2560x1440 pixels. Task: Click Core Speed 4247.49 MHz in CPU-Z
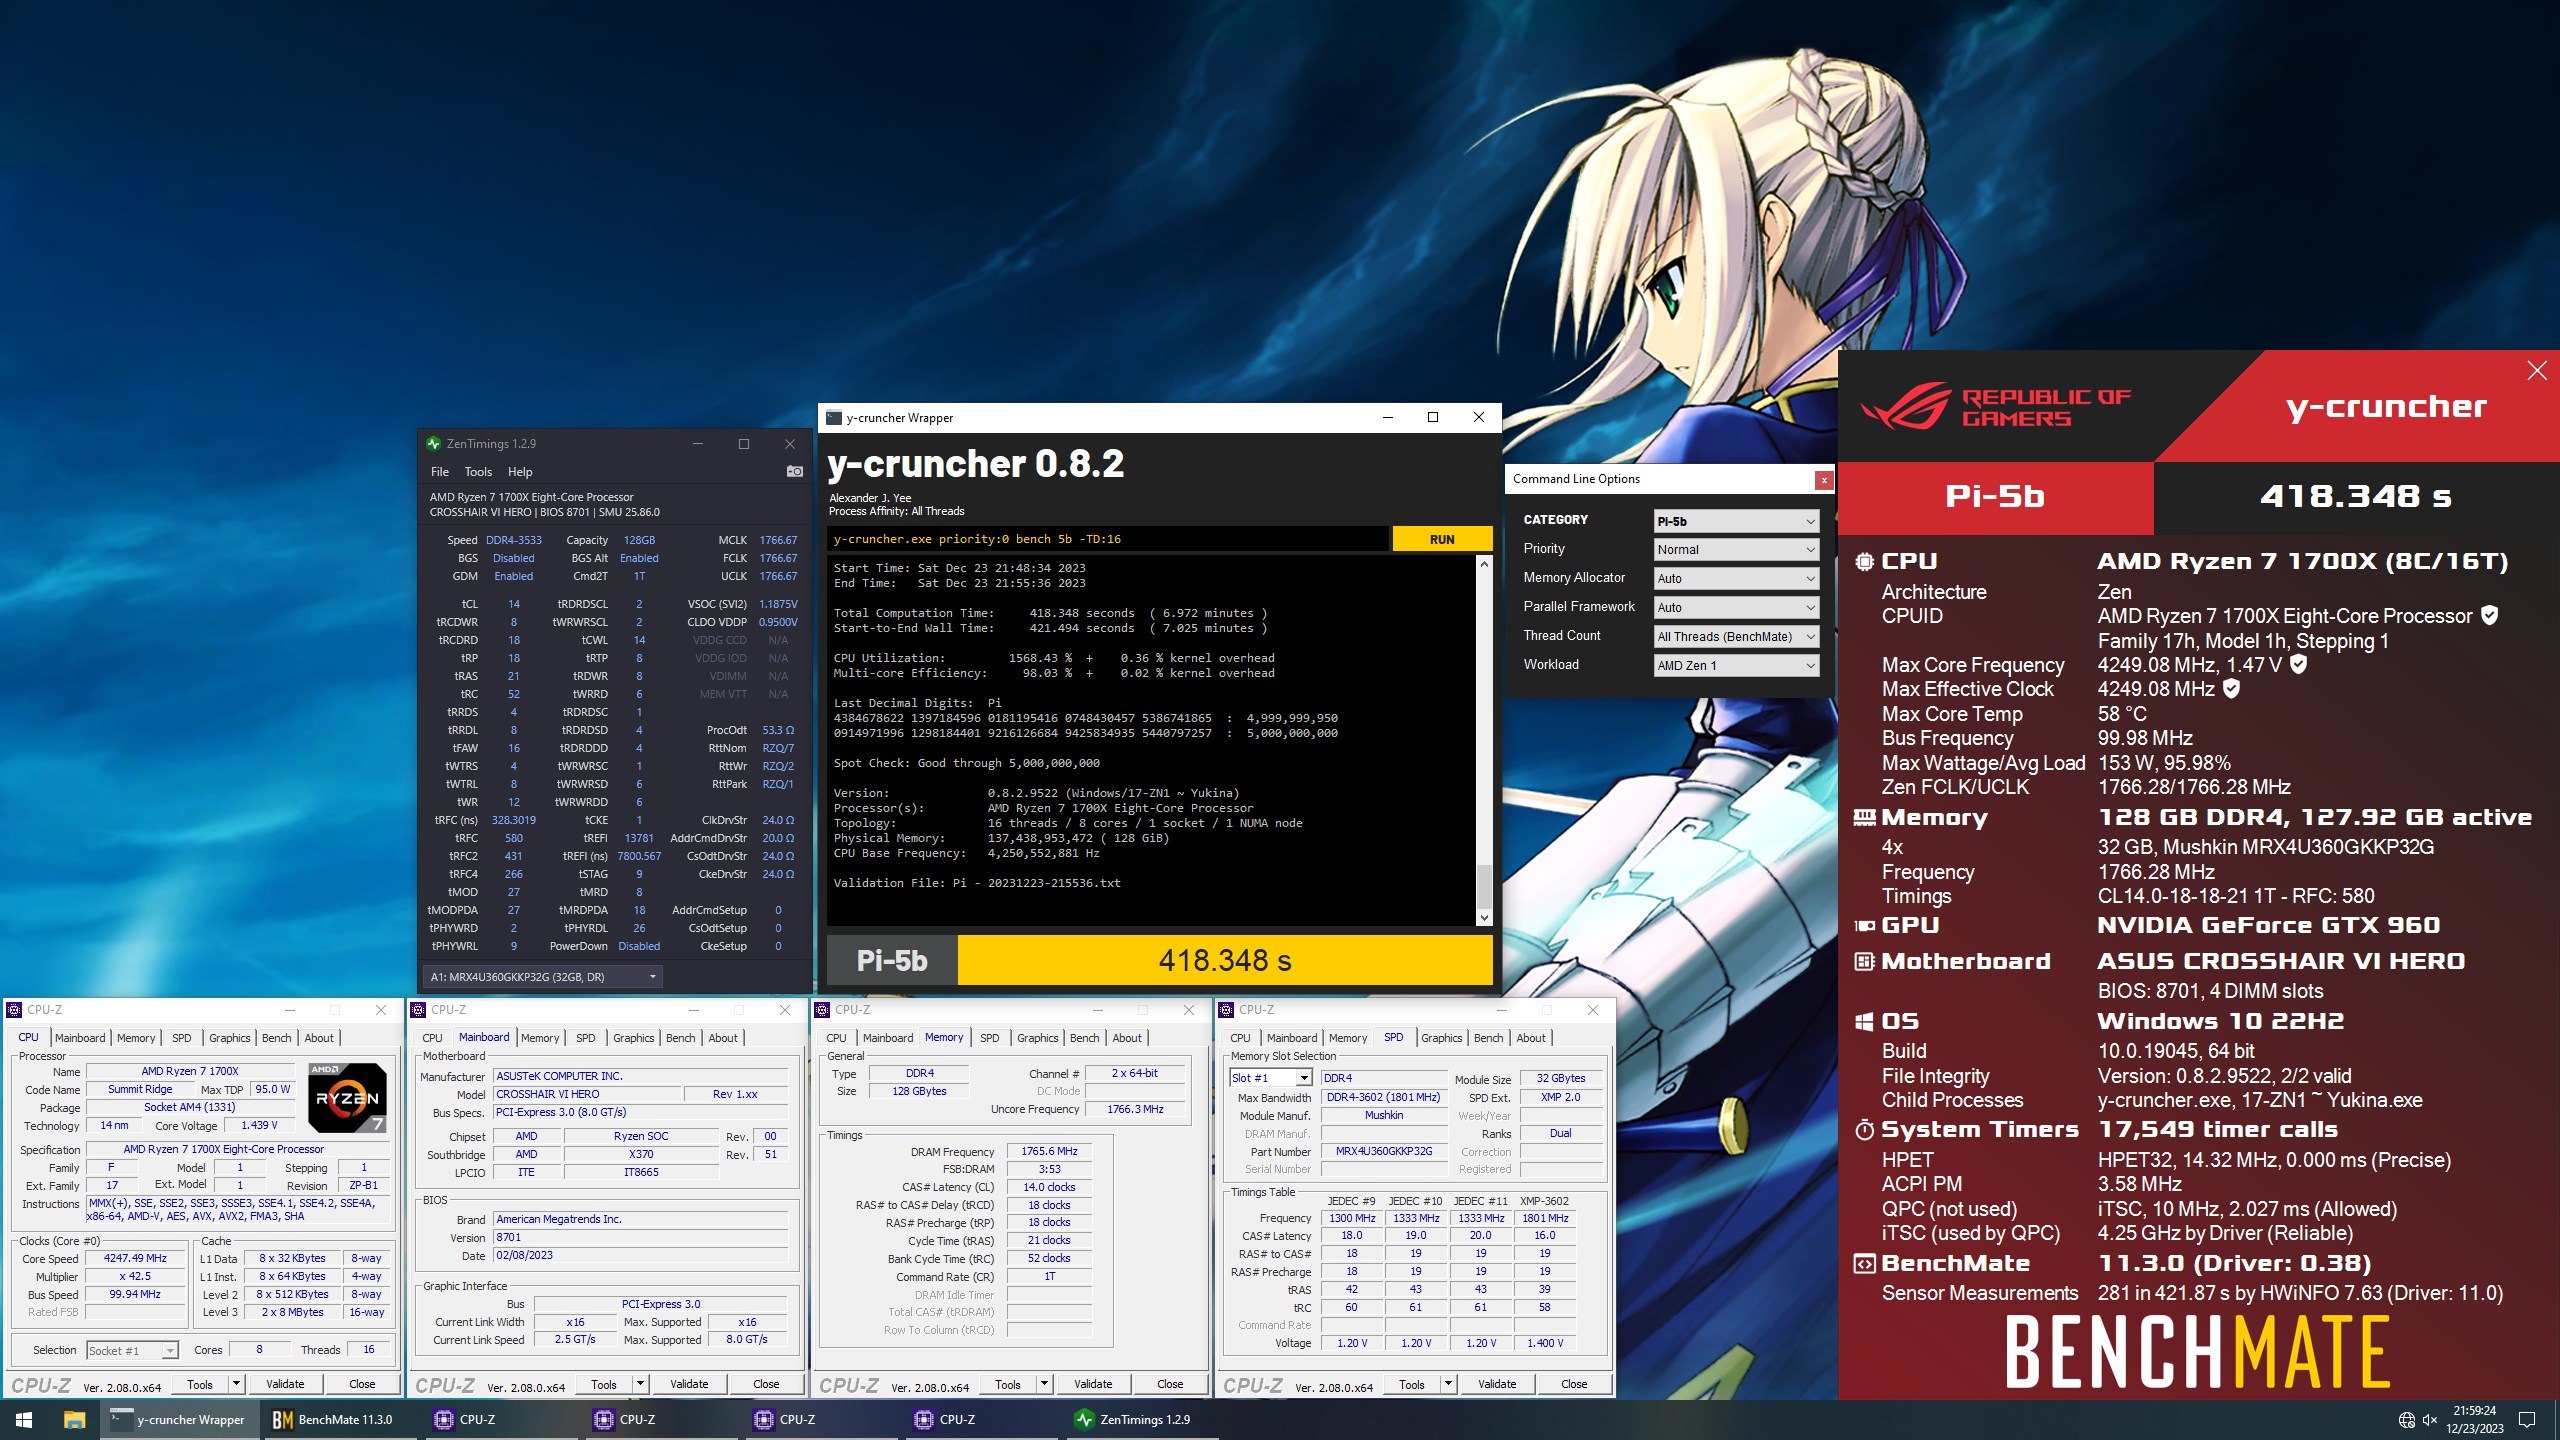pos(136,1258)
